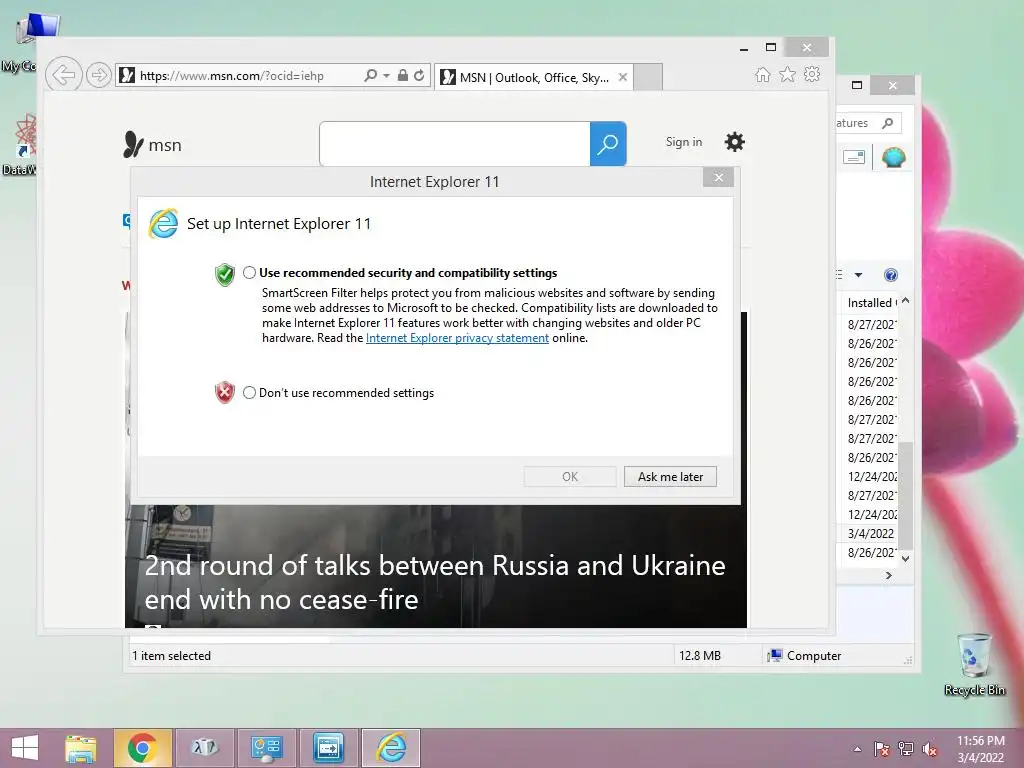Click inside the MSN search box

[455, 144]
